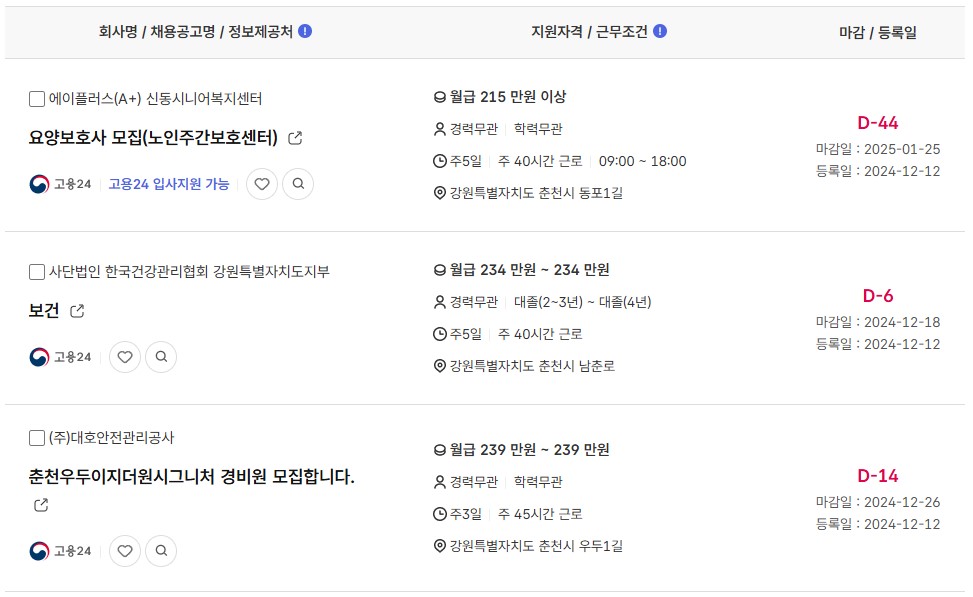973x597 pixels.
Task: Click 고용24 입사지원 가능 link
Action: pos(169,184)
